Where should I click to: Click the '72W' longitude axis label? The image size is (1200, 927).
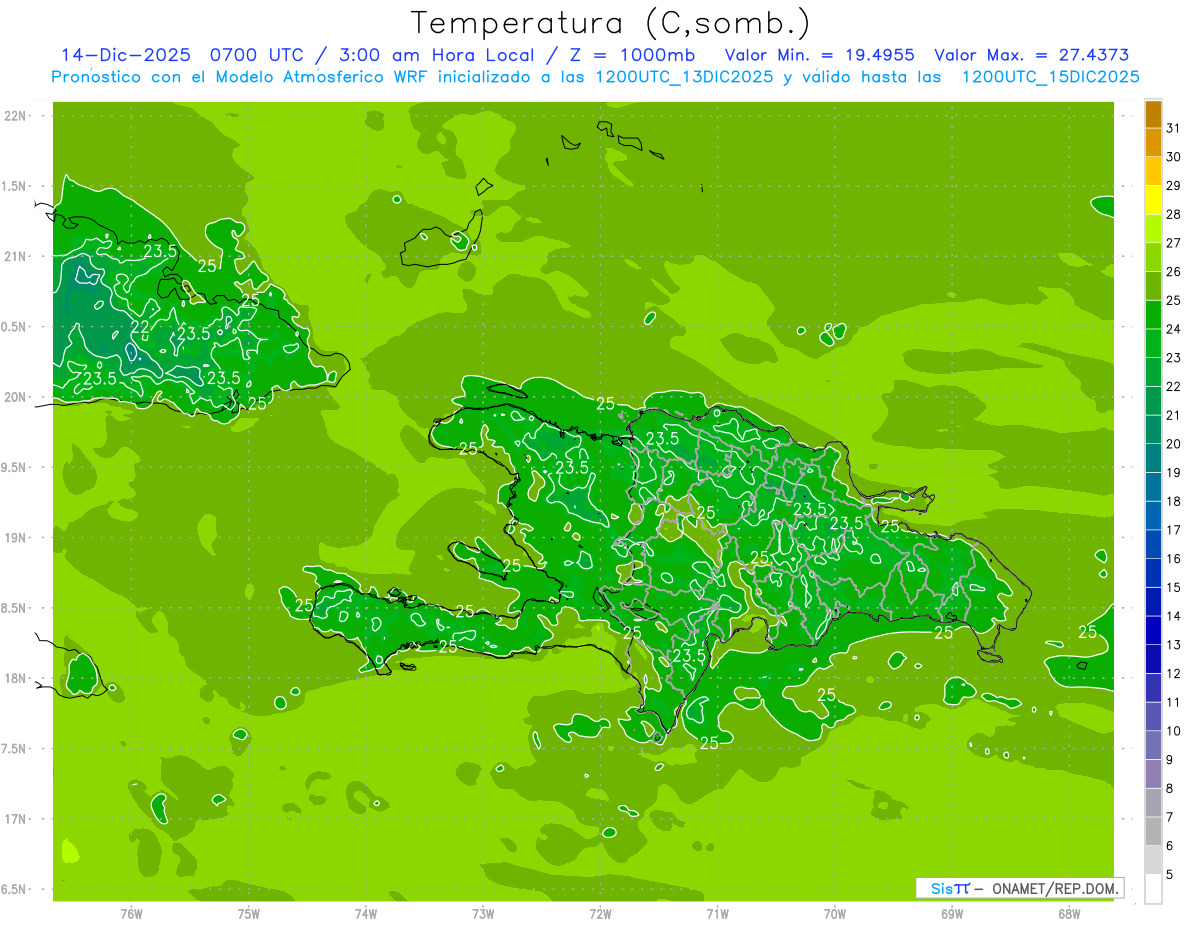coord(600,914)
